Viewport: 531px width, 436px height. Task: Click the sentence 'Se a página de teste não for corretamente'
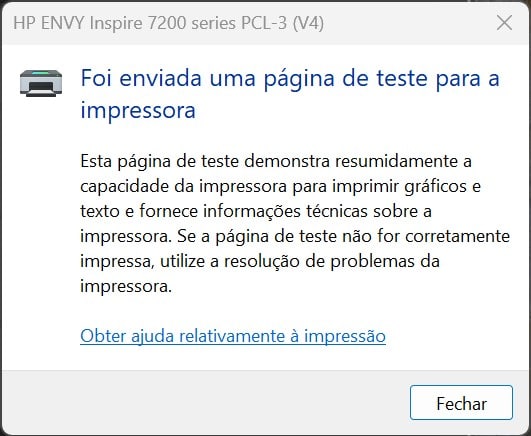pos(343,236)
